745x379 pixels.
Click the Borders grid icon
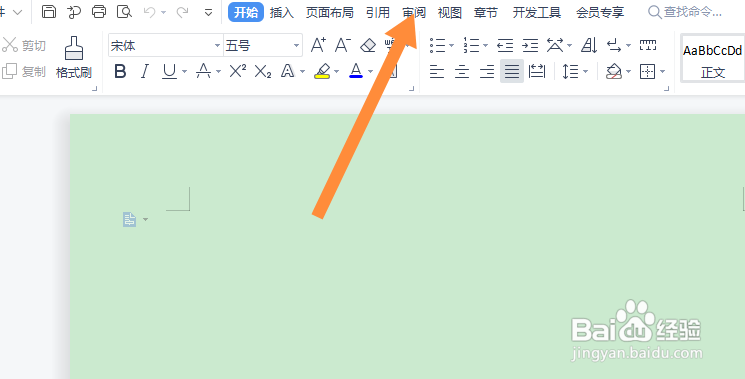[x=648, y=72]
